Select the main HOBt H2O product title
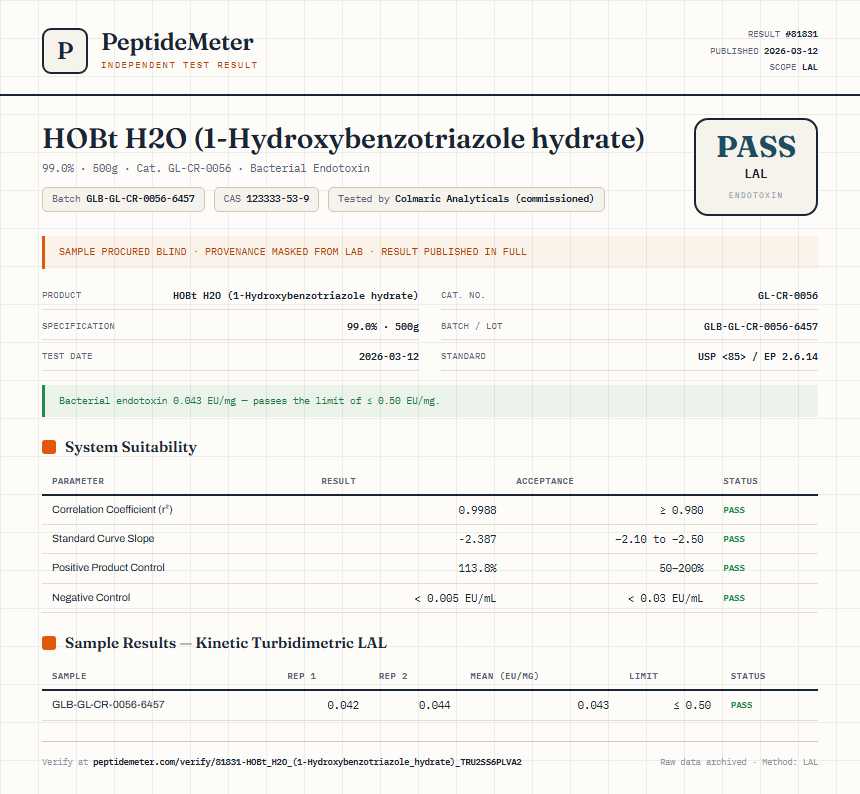The height and width of the screenshot is (794, 860). coord(343,139)
